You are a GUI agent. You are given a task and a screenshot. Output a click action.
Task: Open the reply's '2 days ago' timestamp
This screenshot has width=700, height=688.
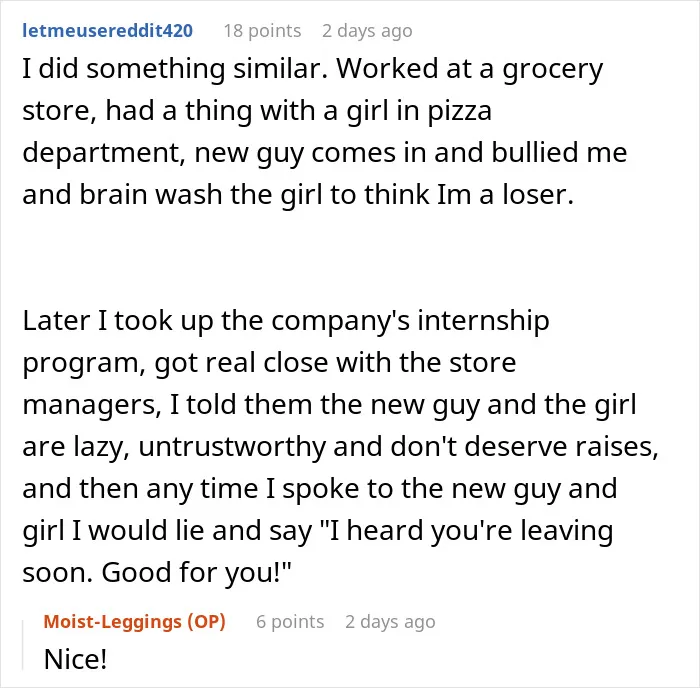390,622
